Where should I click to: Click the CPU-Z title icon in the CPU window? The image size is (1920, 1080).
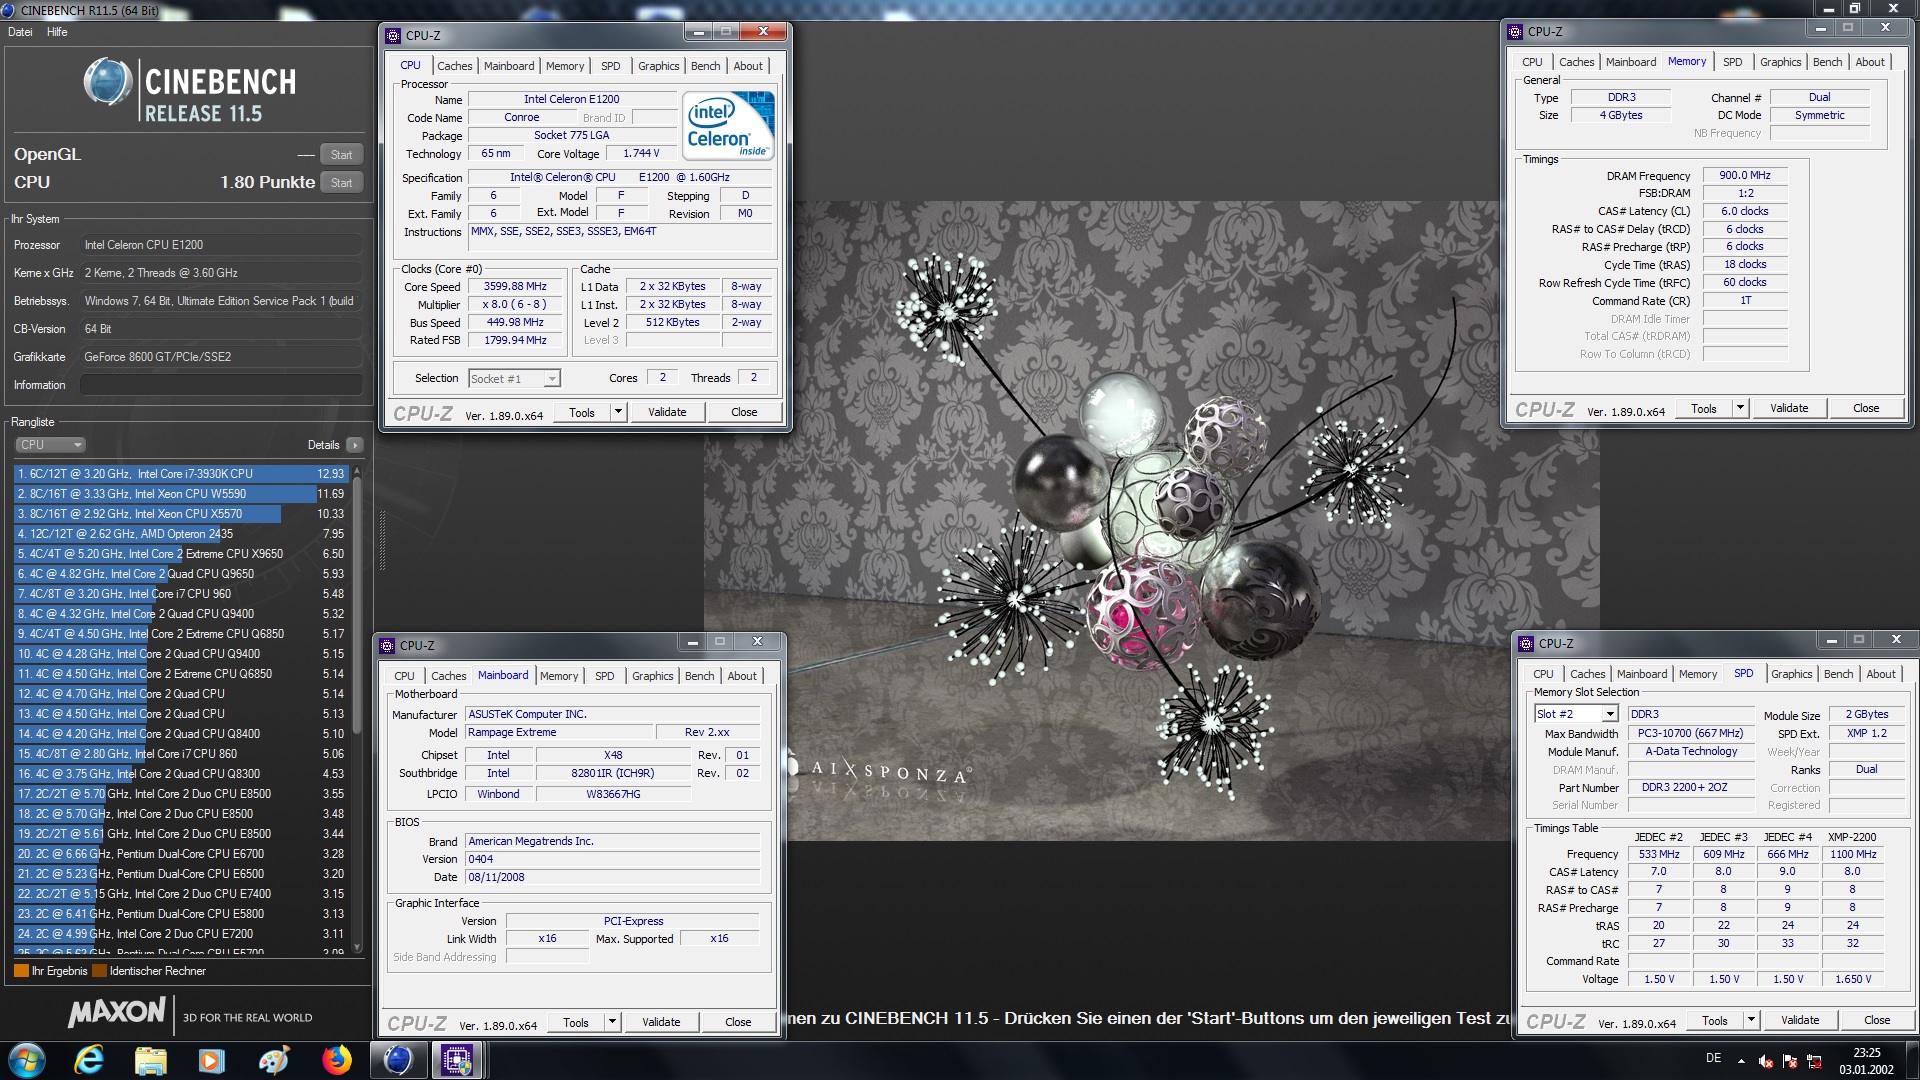point(394,36)
